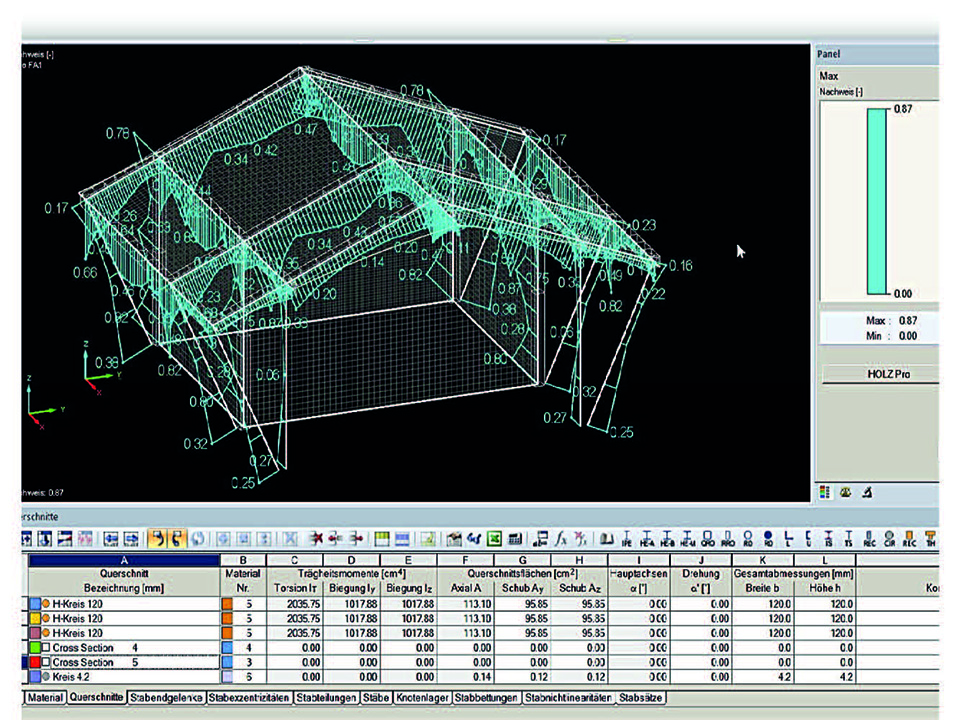Switch to the Material tab
The image size is (960, 720).
tap(45, 697)
